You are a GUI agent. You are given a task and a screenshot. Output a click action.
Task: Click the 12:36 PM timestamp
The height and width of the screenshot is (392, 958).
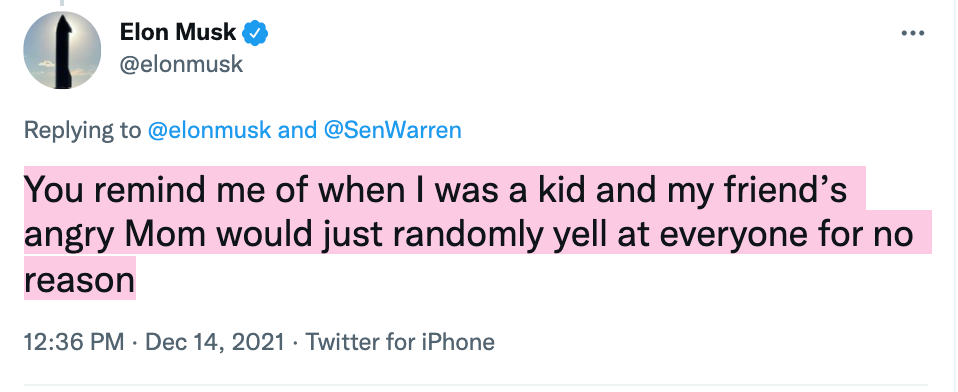75,341
